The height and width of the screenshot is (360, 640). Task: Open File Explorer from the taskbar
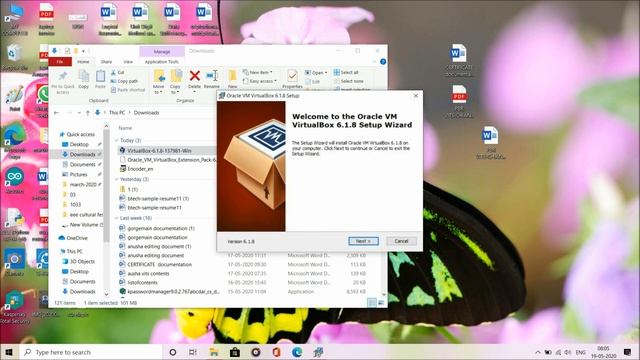point(214,352)
